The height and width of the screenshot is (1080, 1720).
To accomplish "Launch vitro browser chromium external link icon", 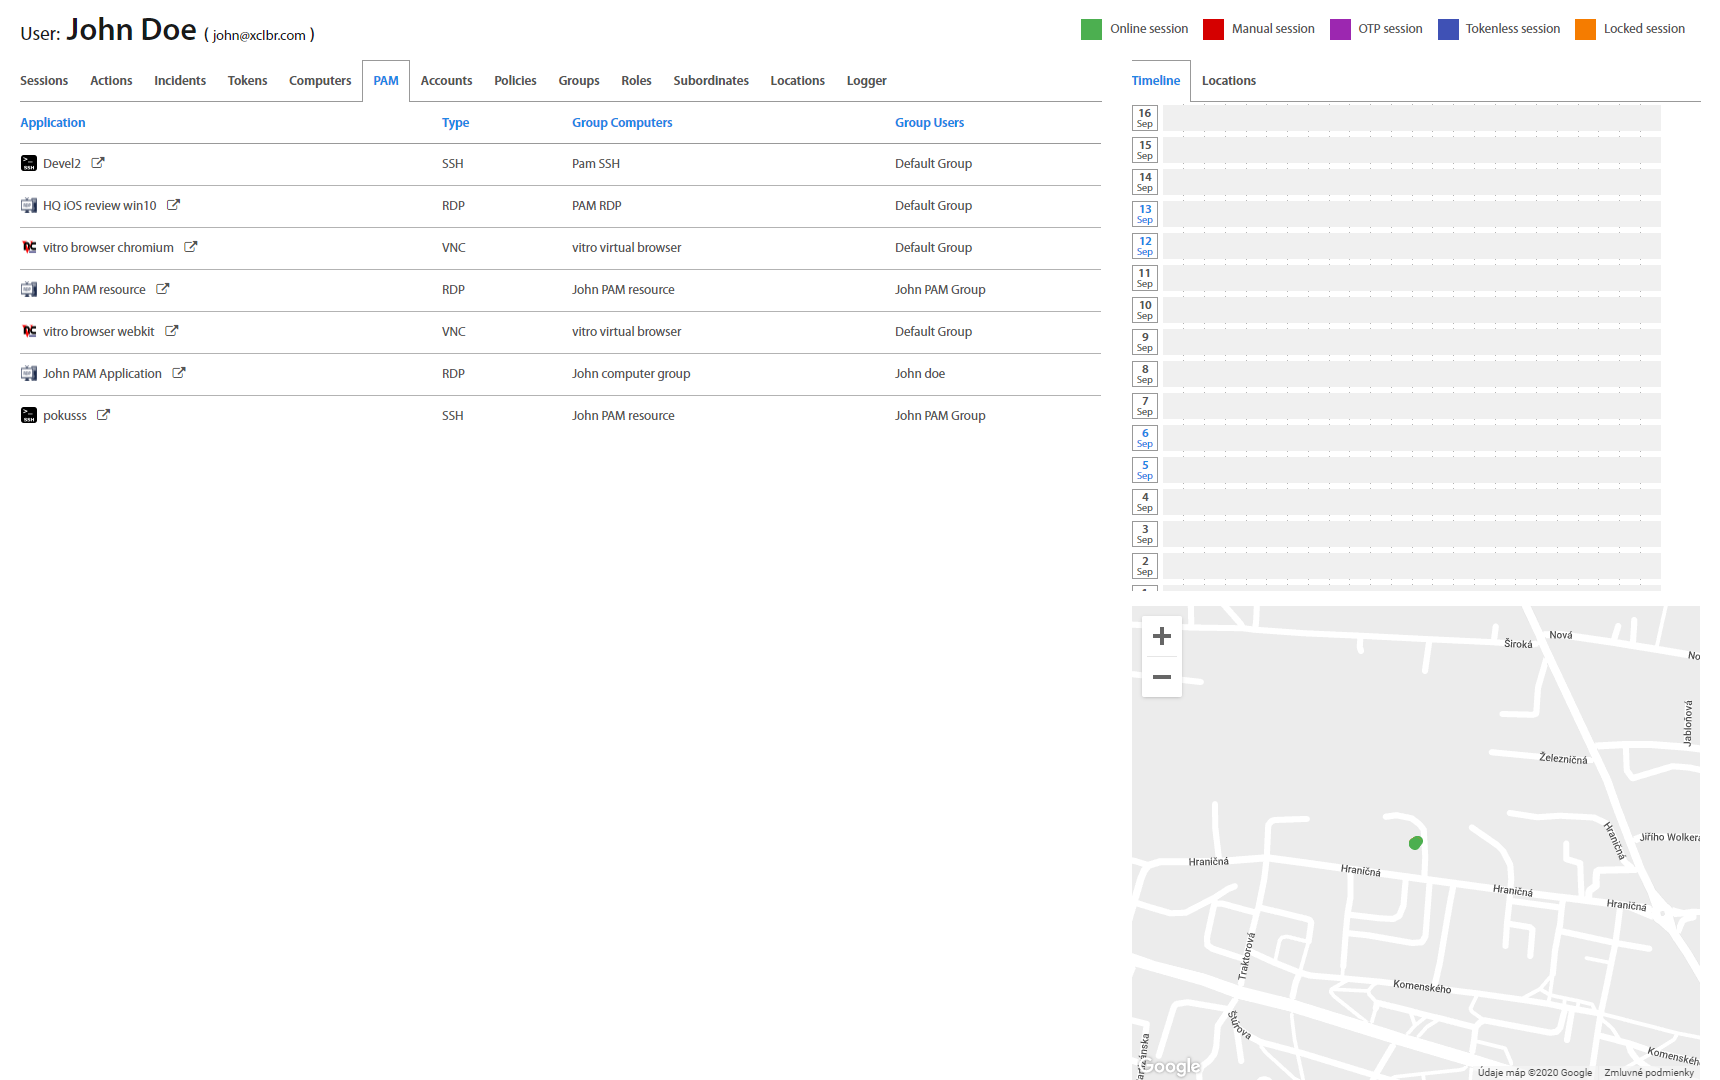I will 190,247.
